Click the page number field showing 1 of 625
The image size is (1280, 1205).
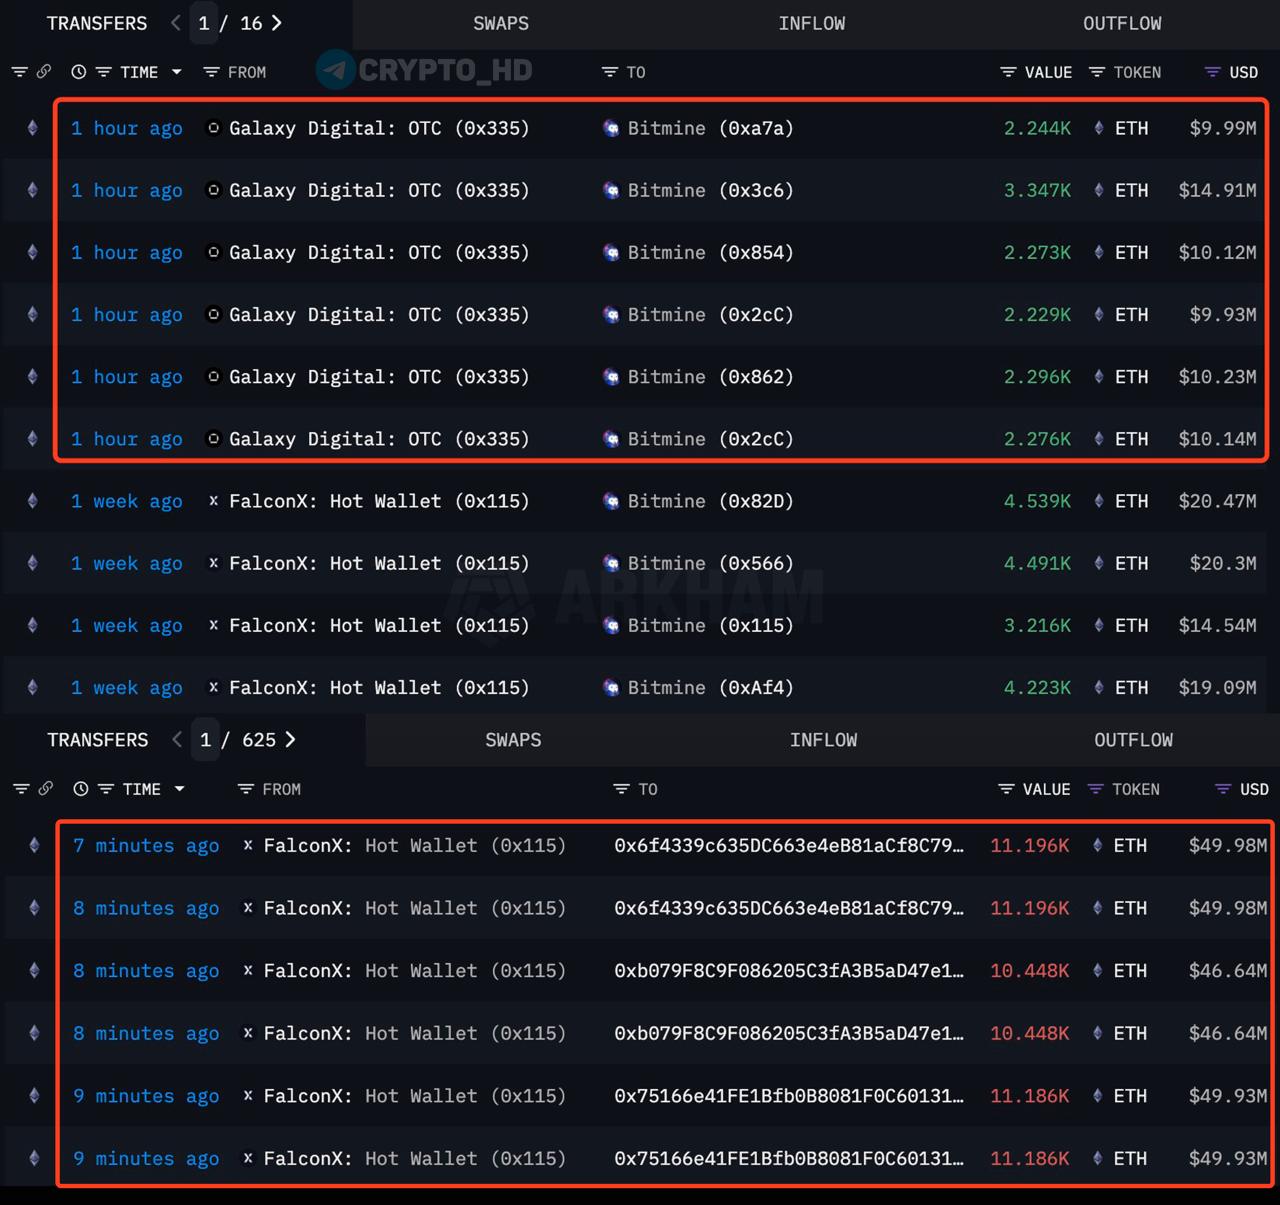pos(205,740)
